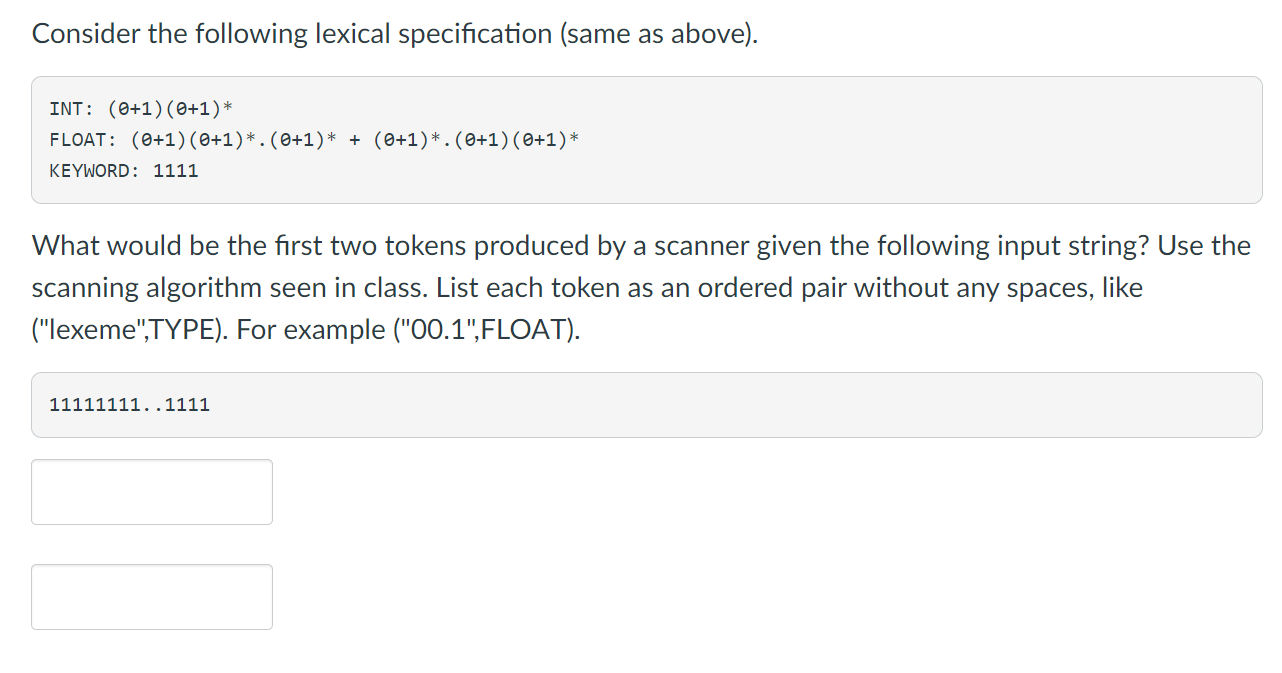Click the INT rule line in specification

pos(141,108)
